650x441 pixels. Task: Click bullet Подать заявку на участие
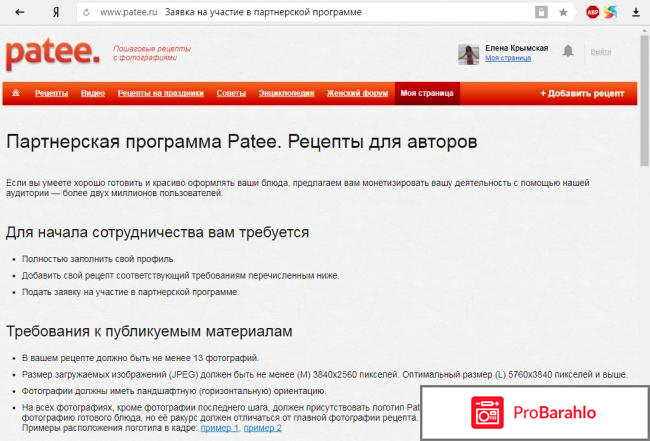tap(131, 292)
